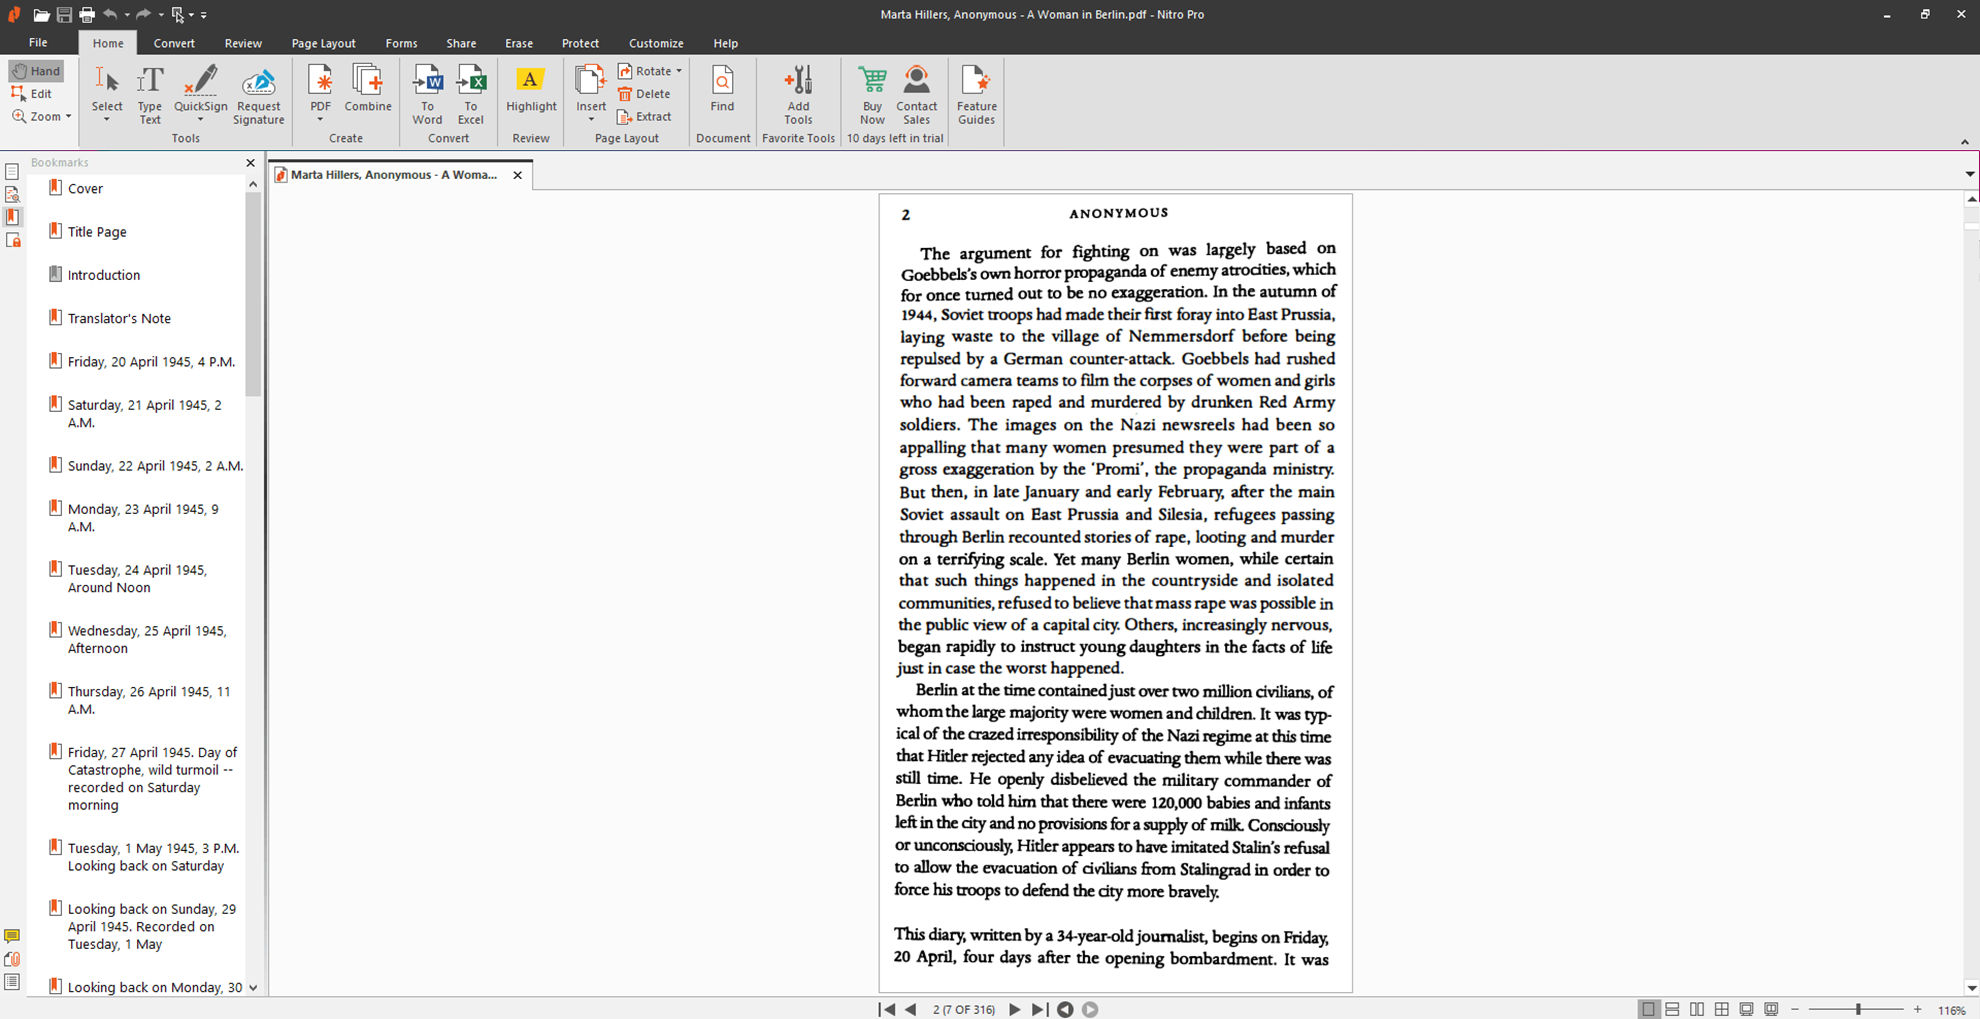
Task: Extract pages from the document
Action: 645,117
